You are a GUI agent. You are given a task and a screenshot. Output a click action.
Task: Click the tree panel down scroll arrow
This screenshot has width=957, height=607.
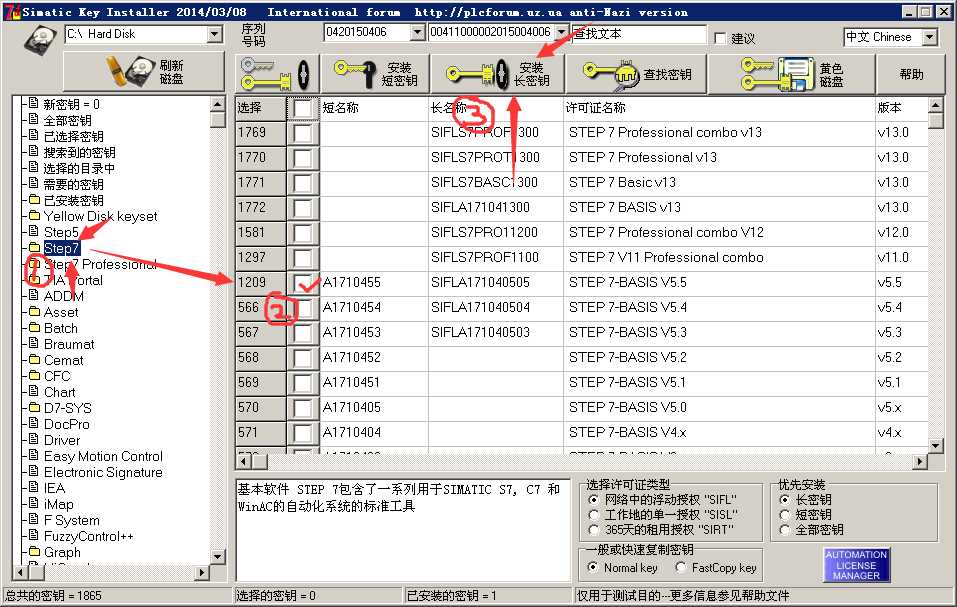(218, 556)
